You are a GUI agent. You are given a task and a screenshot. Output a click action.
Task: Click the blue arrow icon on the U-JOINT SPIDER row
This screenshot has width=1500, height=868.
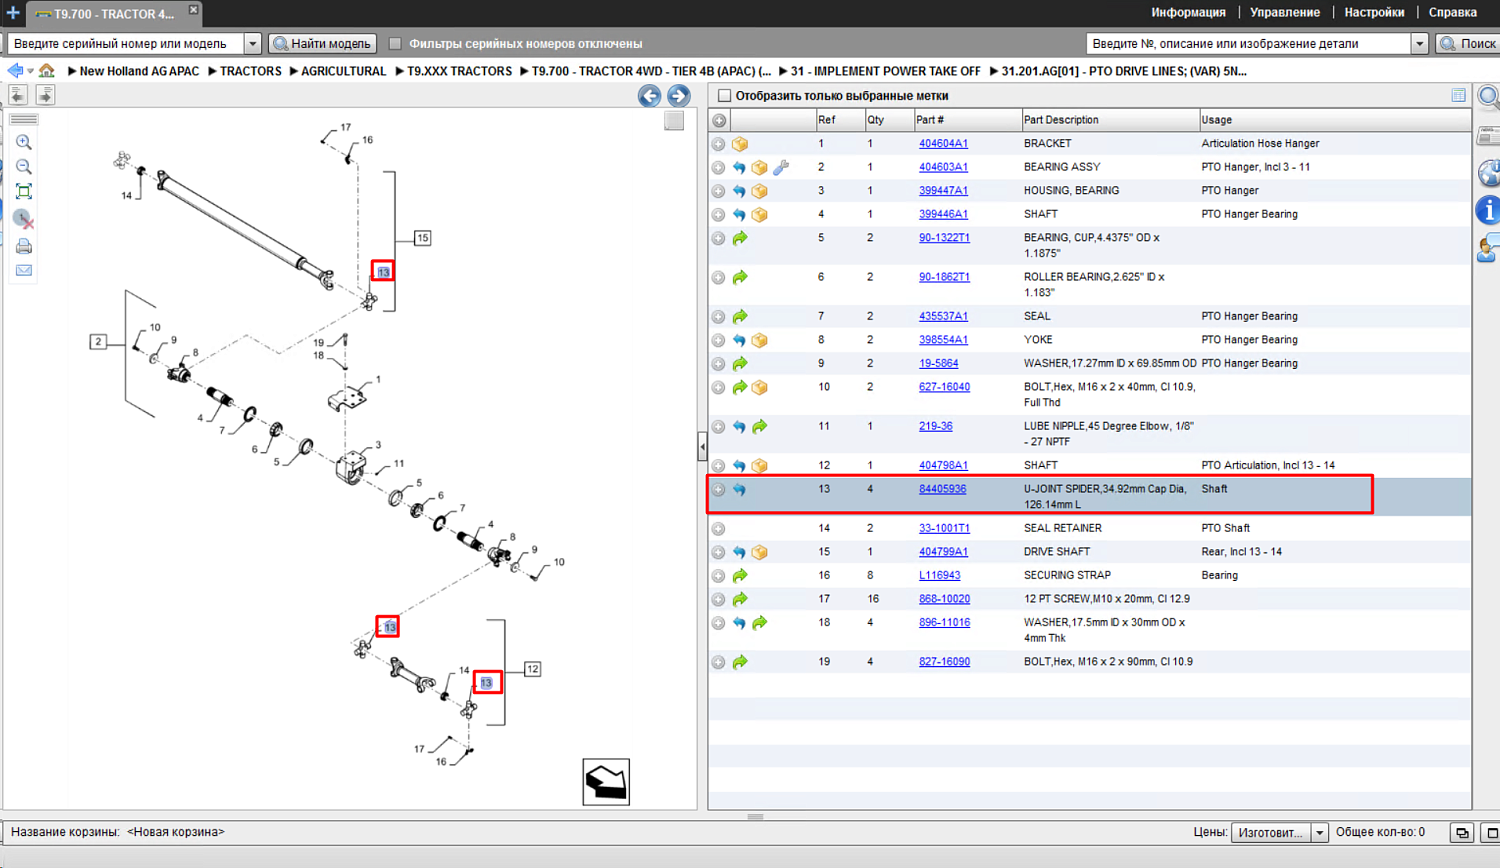coord(739,490)
